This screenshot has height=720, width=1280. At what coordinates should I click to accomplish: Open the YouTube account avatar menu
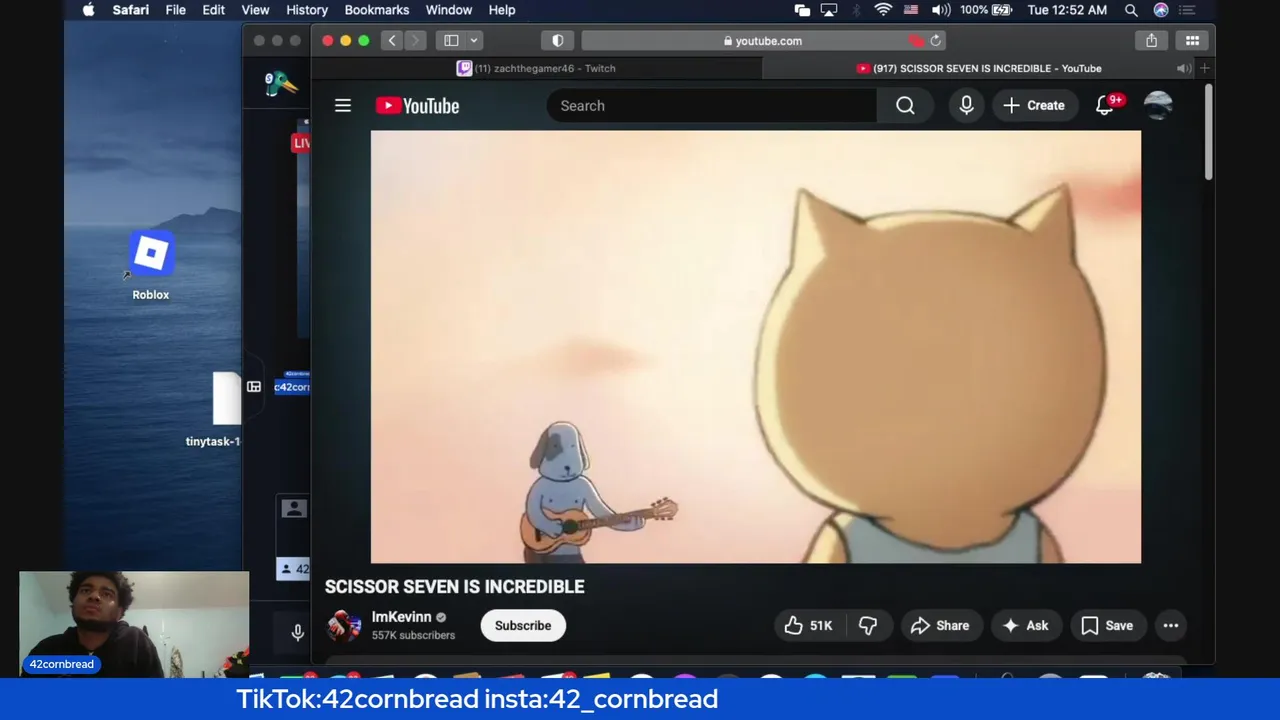pos(1158,105)
